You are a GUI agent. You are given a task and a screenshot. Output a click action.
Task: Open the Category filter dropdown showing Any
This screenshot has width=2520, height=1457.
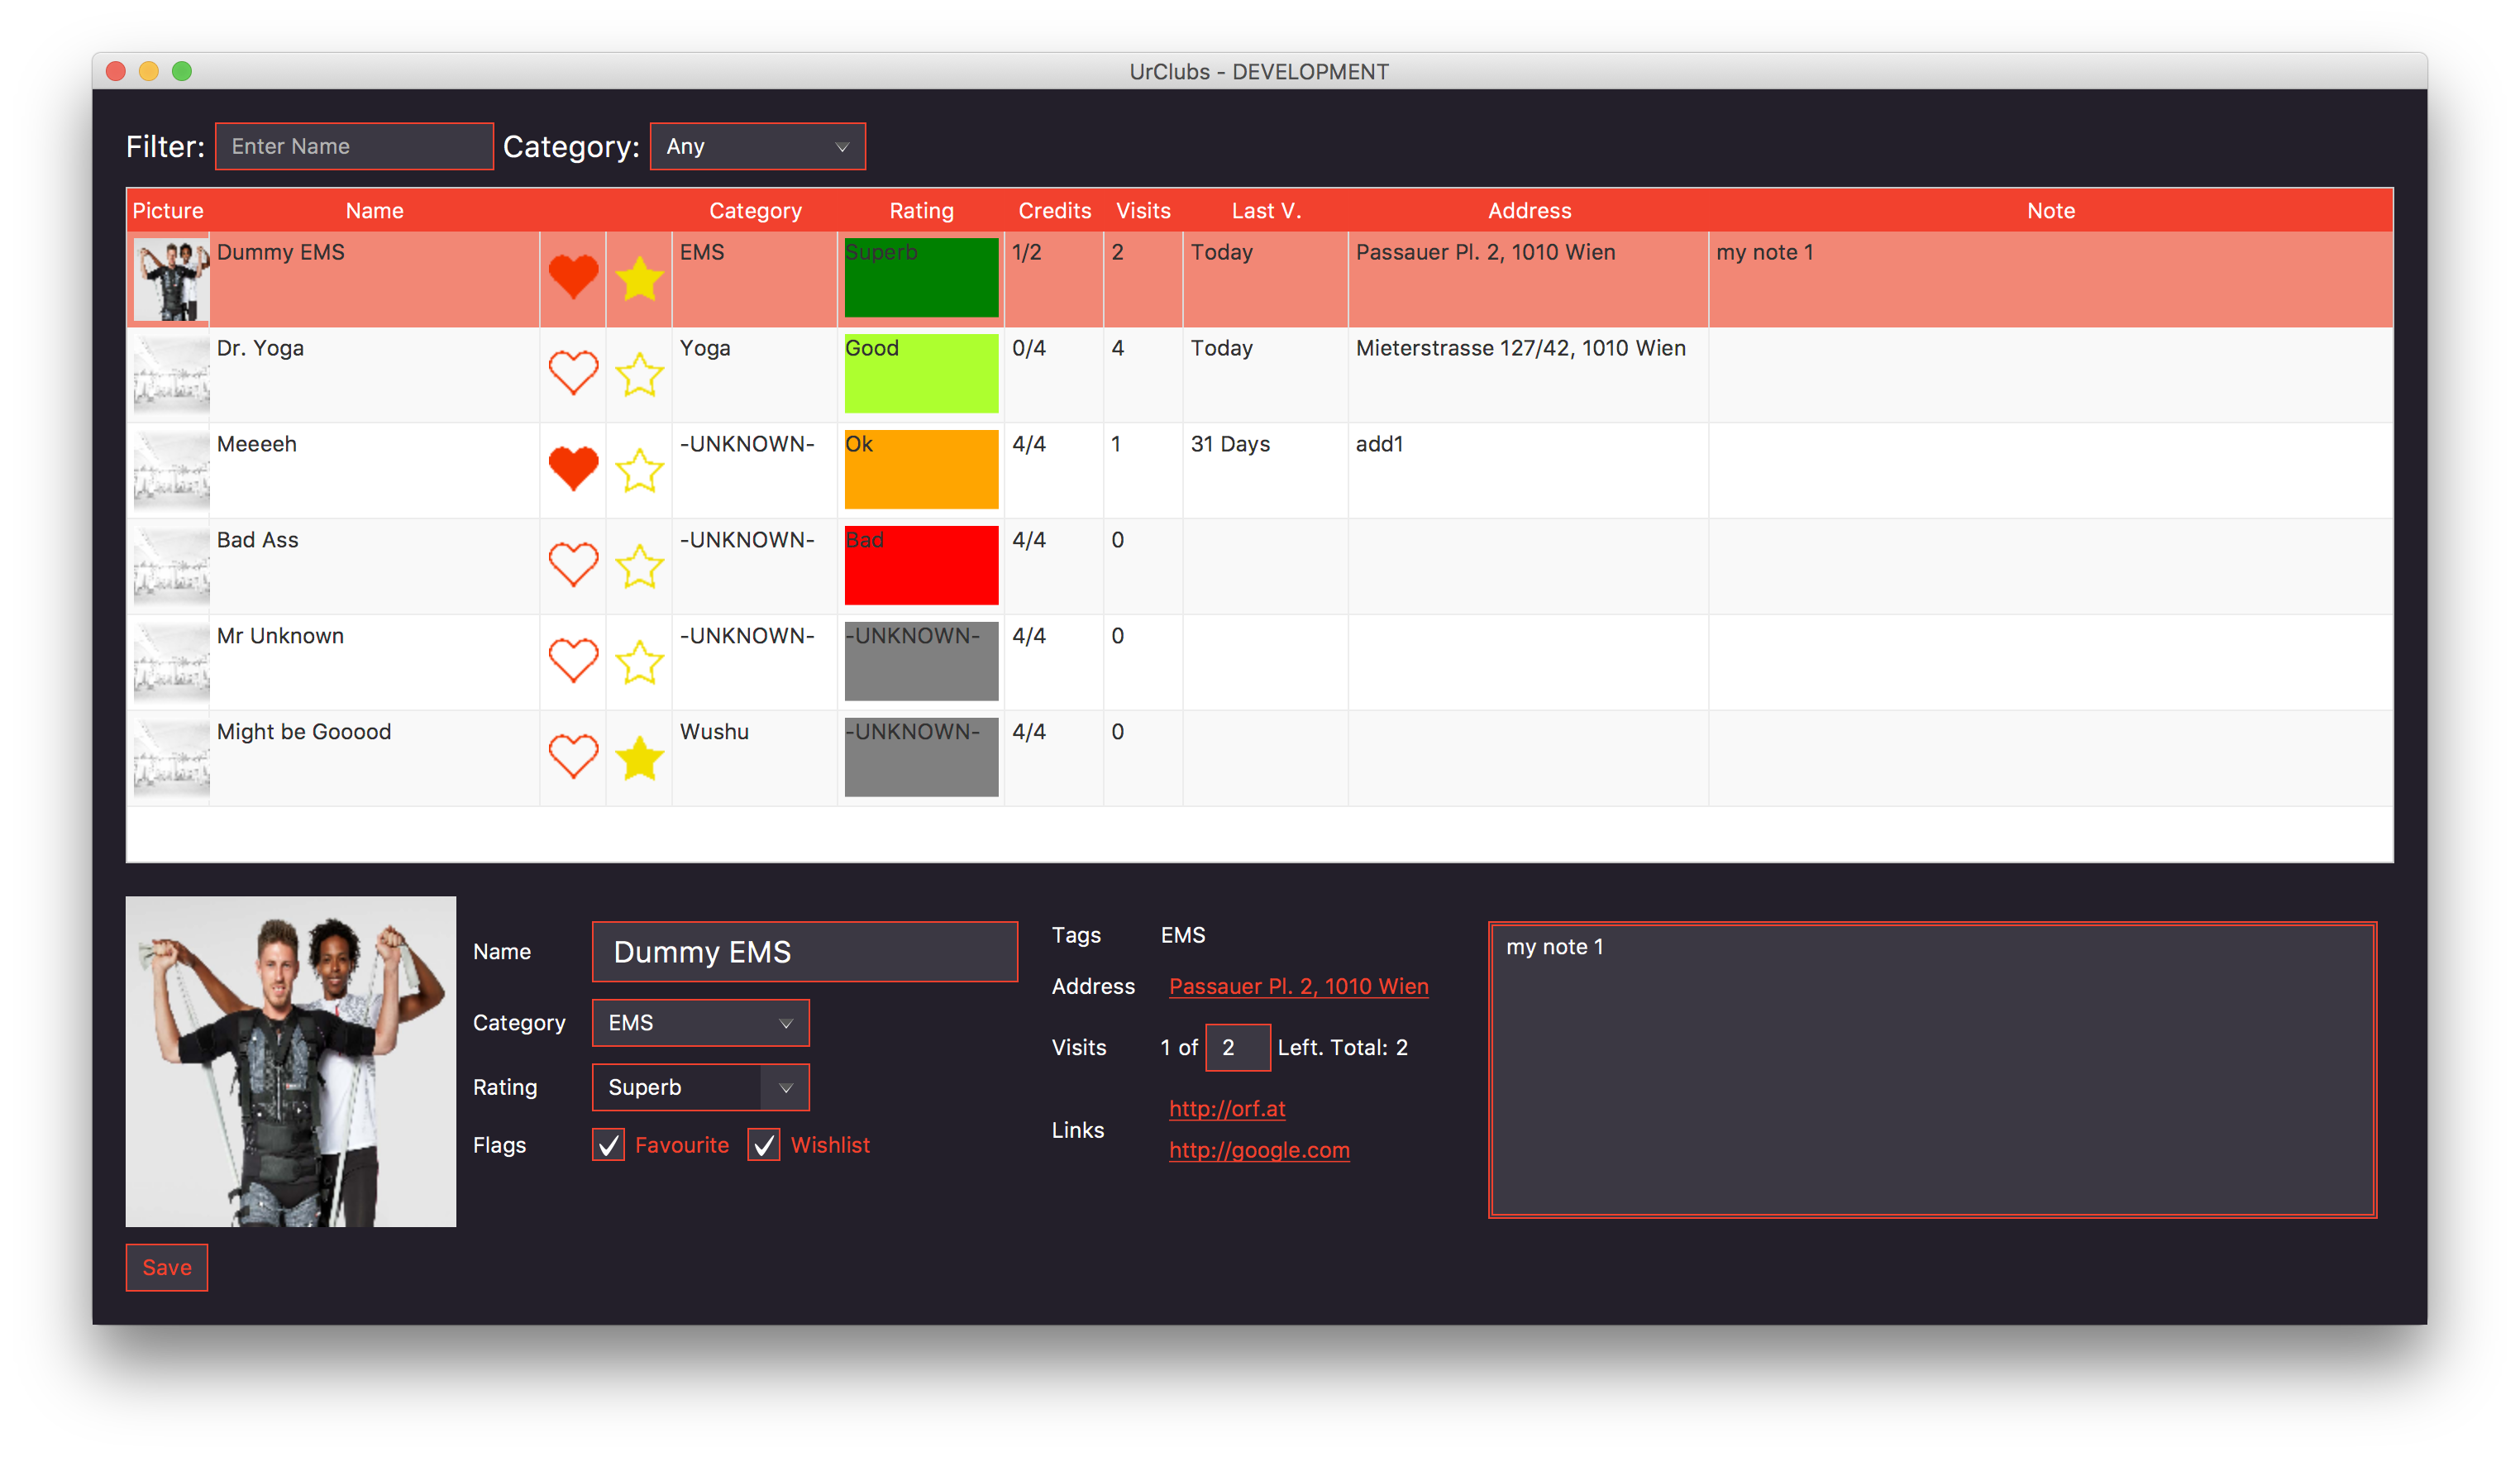757,147
